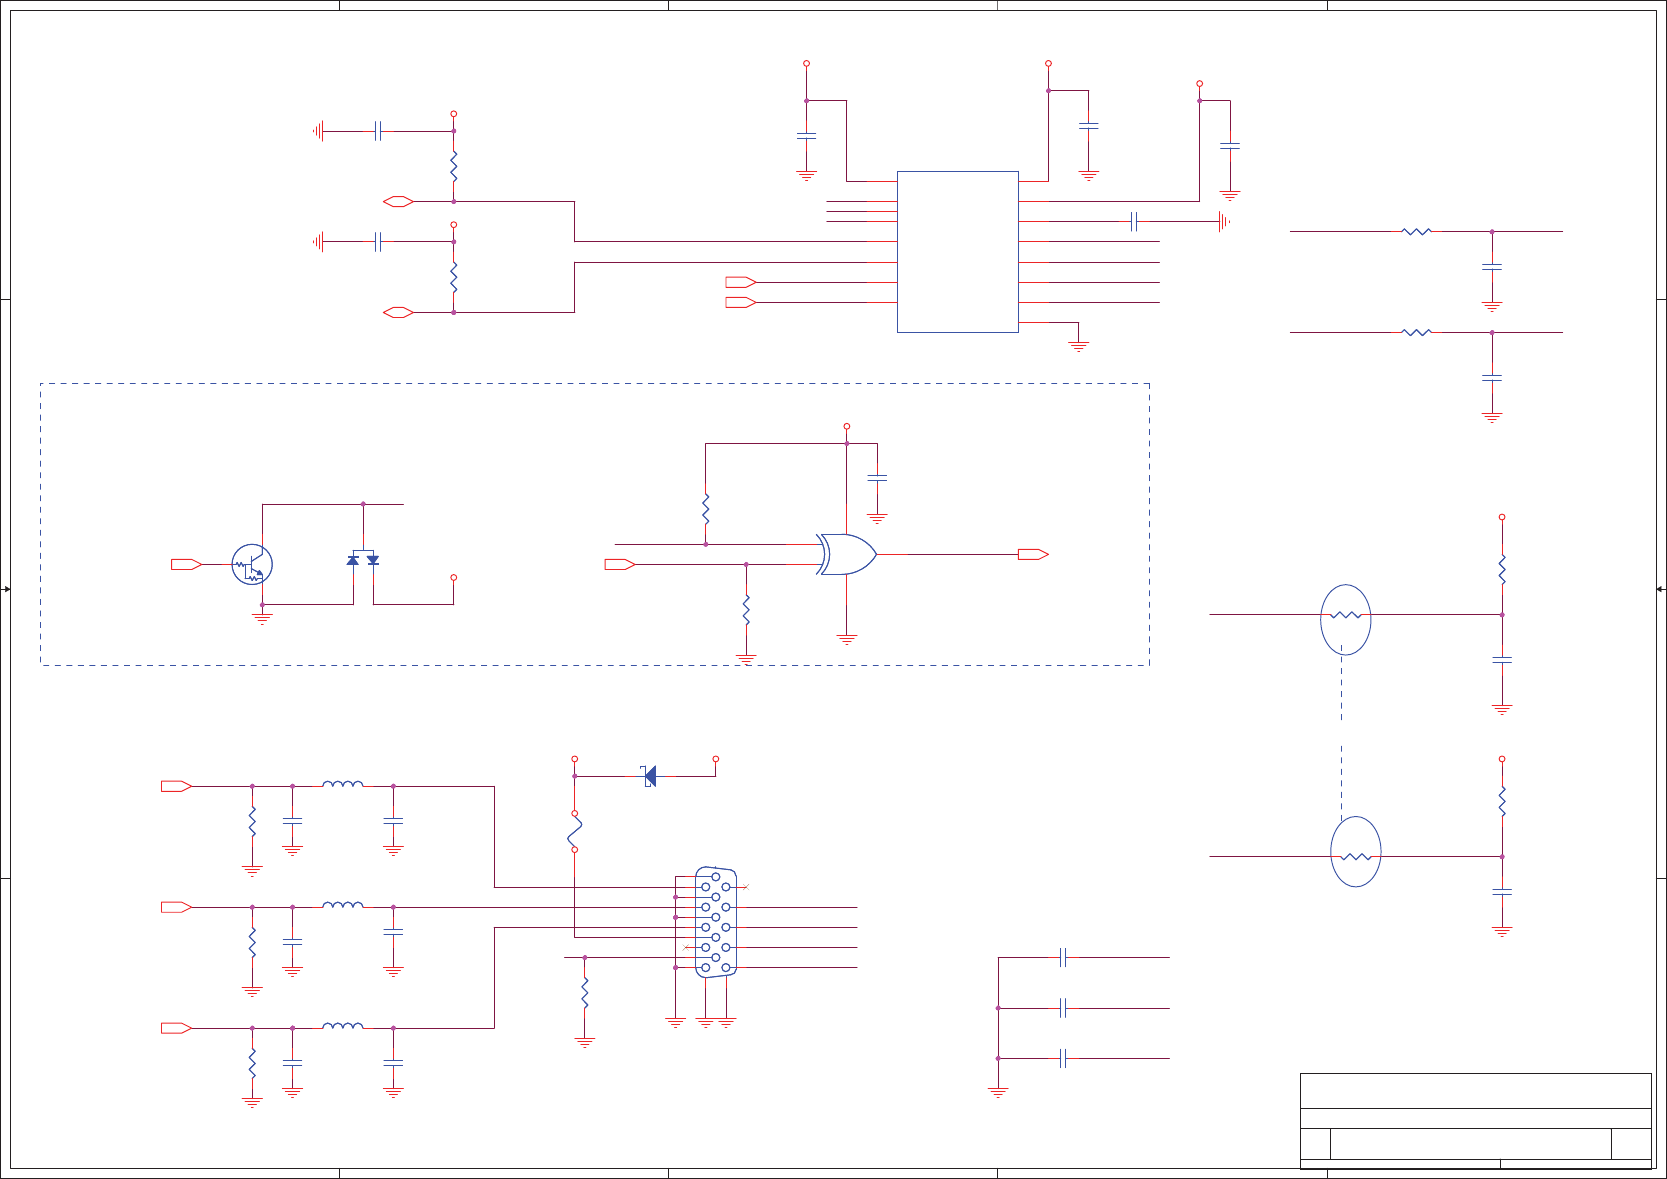Pick the Schottky diode above the connector
The image size is (1667, 1179).
[x=649, y=776]
